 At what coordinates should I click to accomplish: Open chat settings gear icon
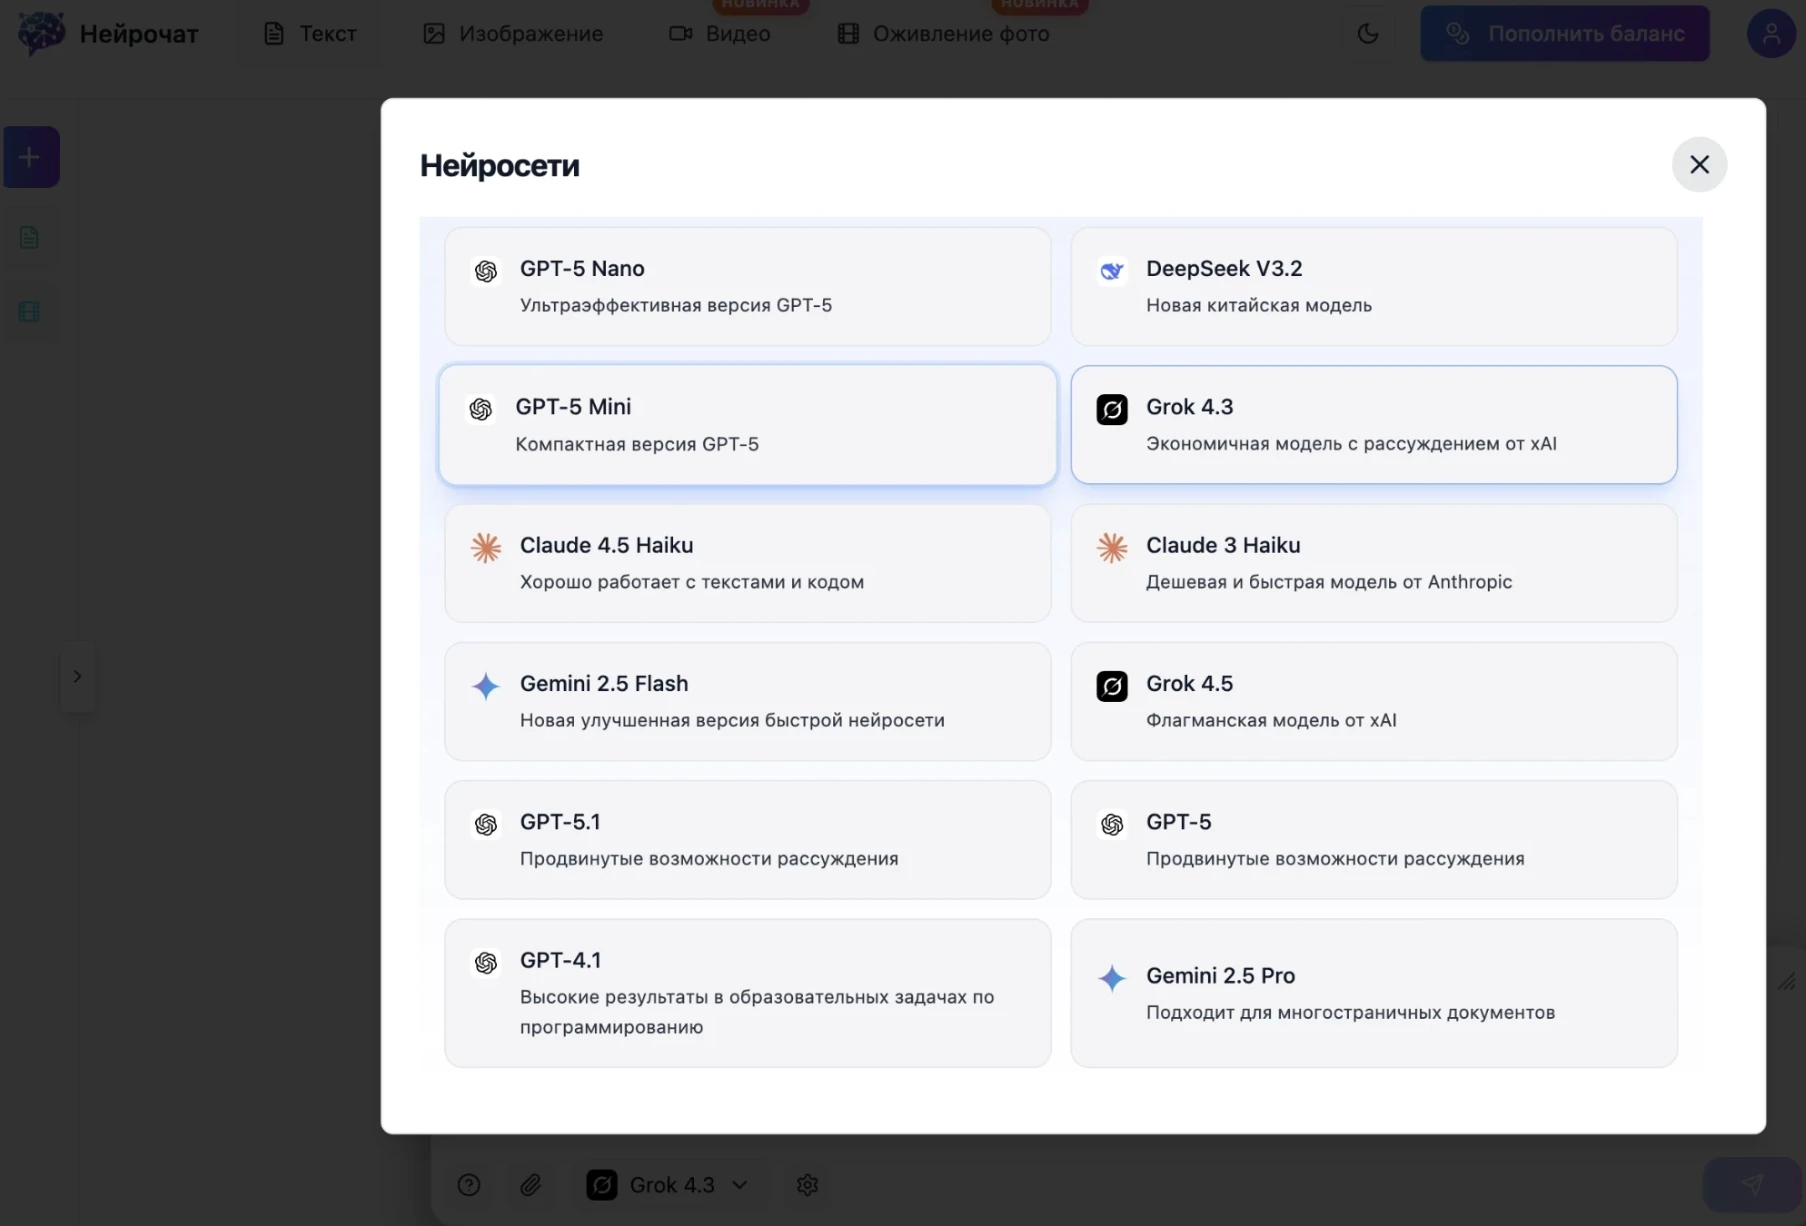point(808,1185)
